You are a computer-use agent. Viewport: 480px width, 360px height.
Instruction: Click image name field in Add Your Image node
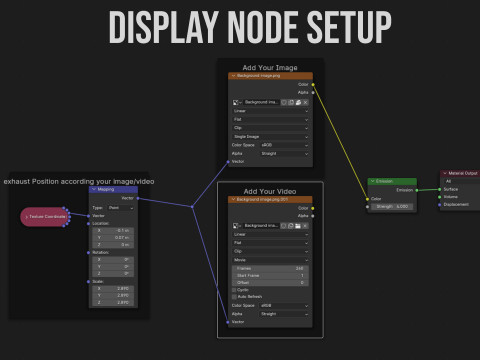pyautogui.click(x=261, y=102)
